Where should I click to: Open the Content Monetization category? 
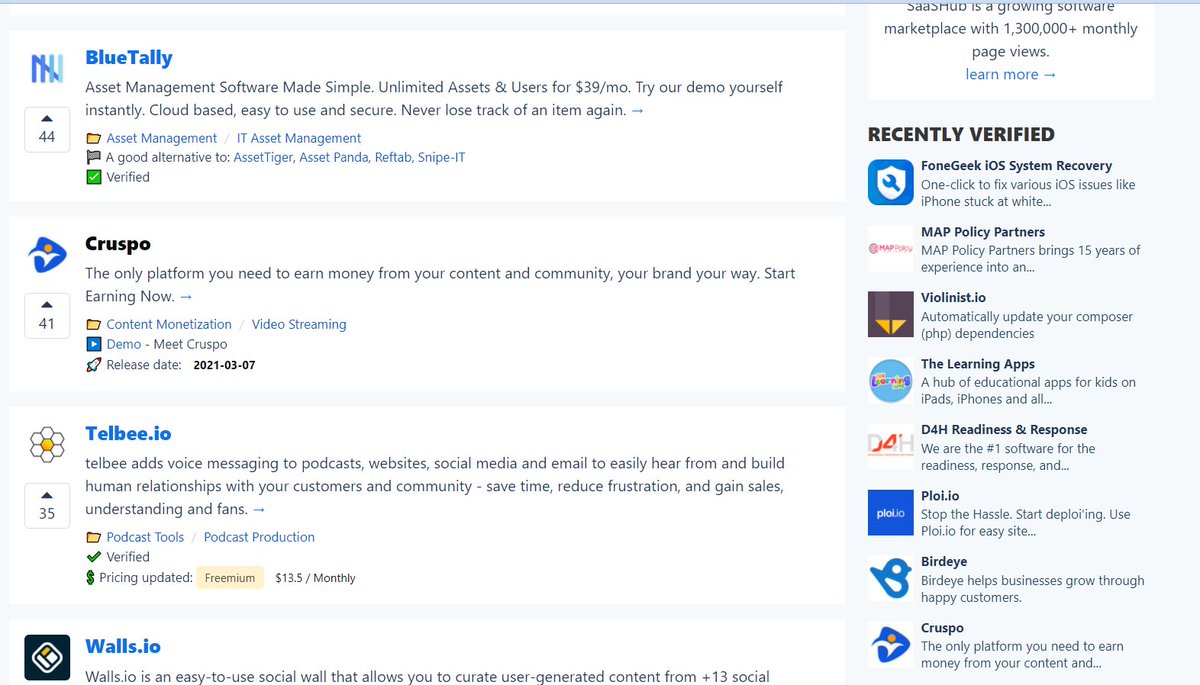point(169,325)
